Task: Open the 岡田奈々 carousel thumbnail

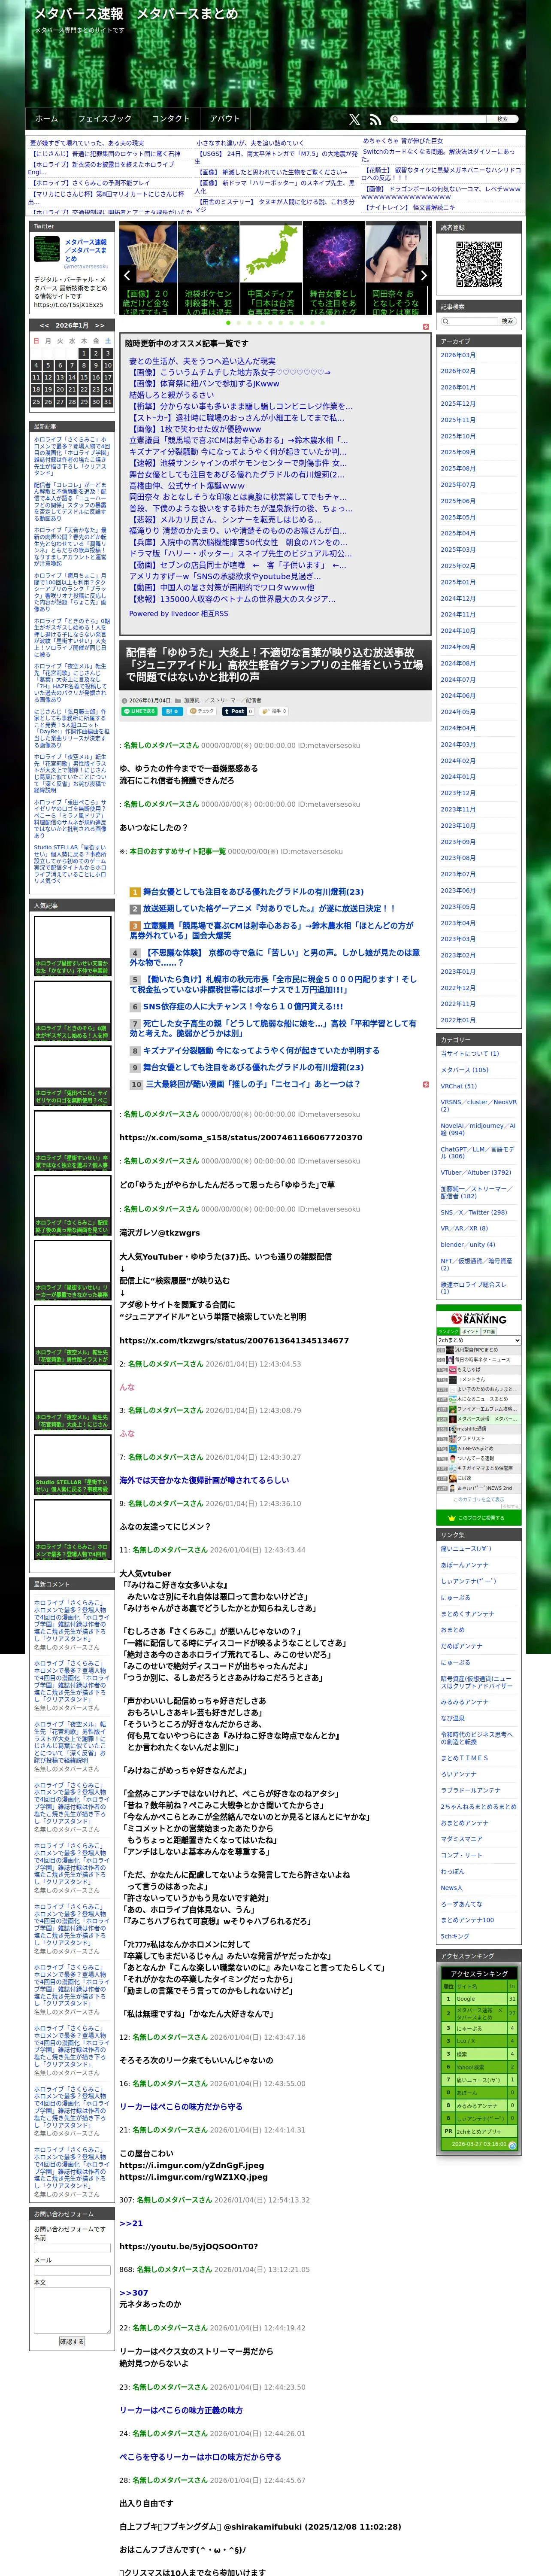Action: point(397,268)
